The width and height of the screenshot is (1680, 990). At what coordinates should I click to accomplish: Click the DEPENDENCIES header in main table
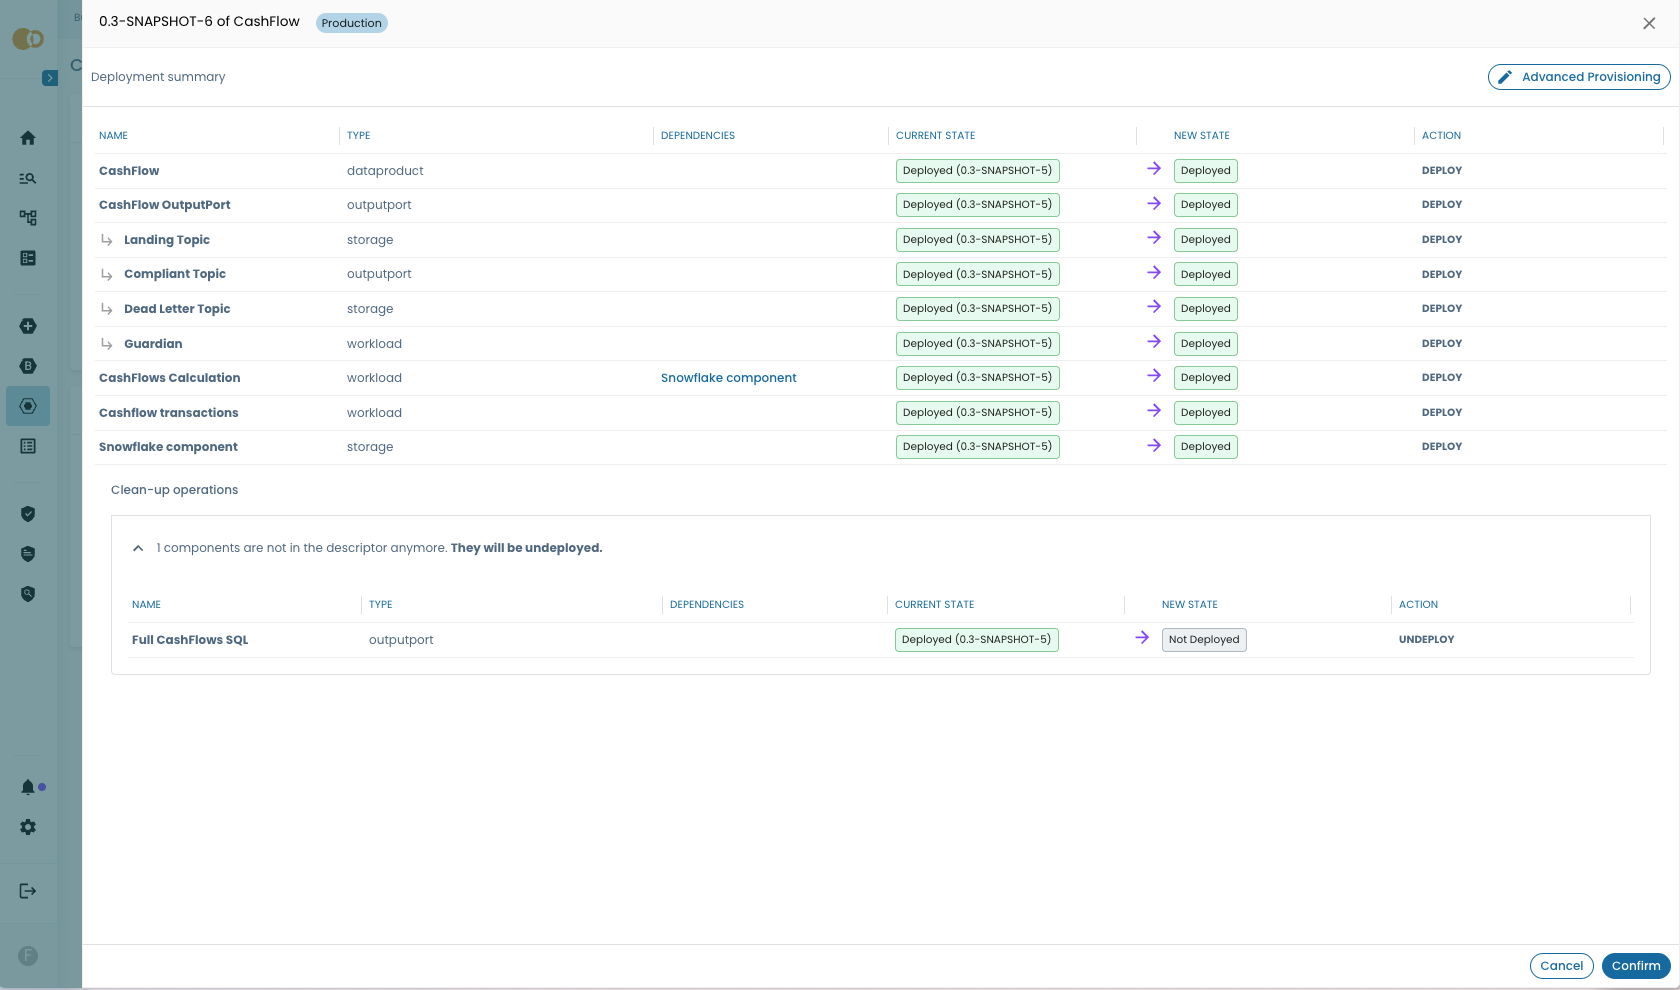pyautogui.click(x=698, y=136)
